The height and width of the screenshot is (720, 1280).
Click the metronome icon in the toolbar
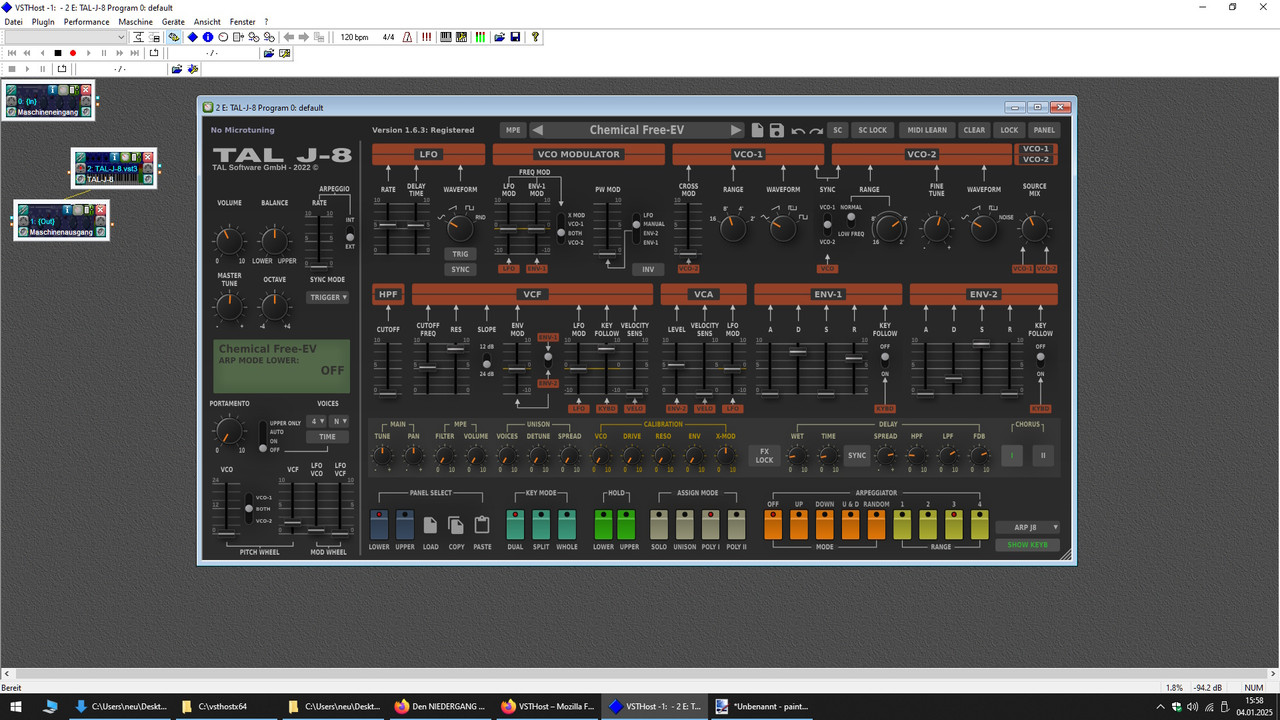[x=407, y=37]
